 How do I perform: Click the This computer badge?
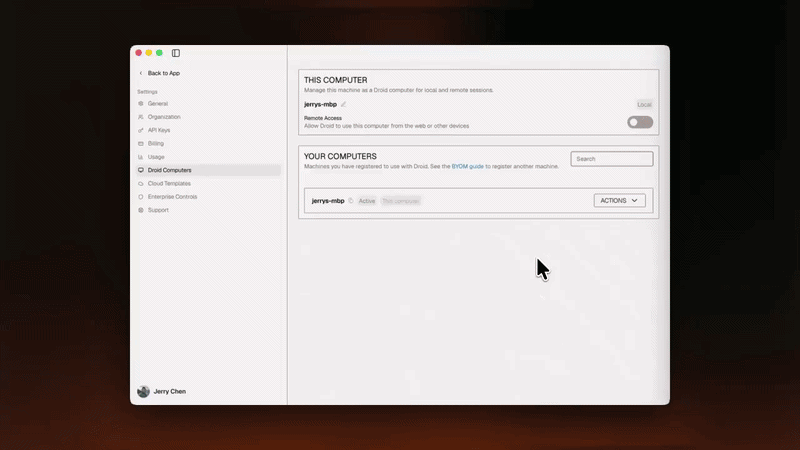pyautogui.click(x=401, y=201)
